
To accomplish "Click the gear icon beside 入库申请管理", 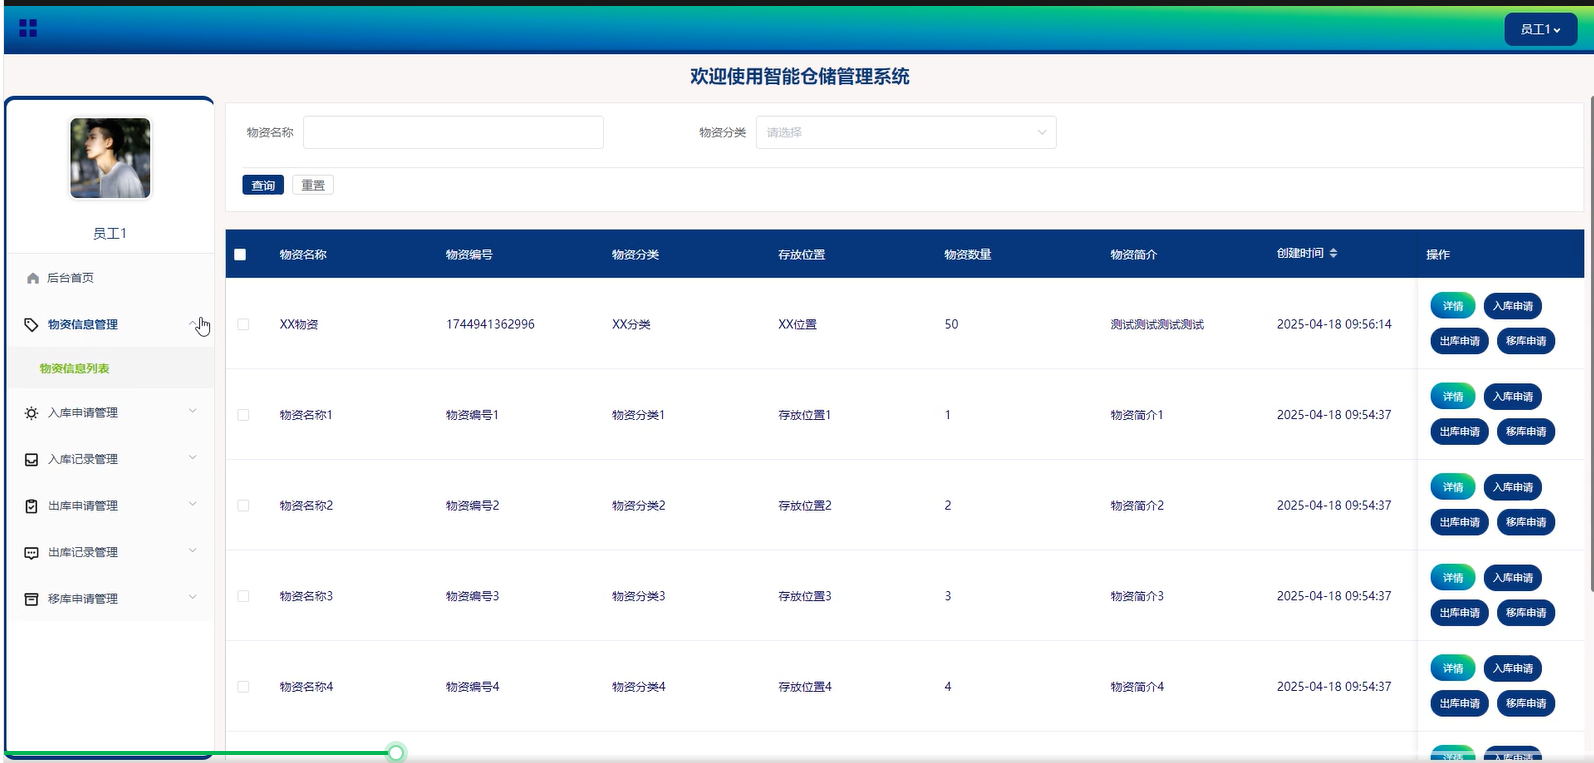I will point(31,413).
